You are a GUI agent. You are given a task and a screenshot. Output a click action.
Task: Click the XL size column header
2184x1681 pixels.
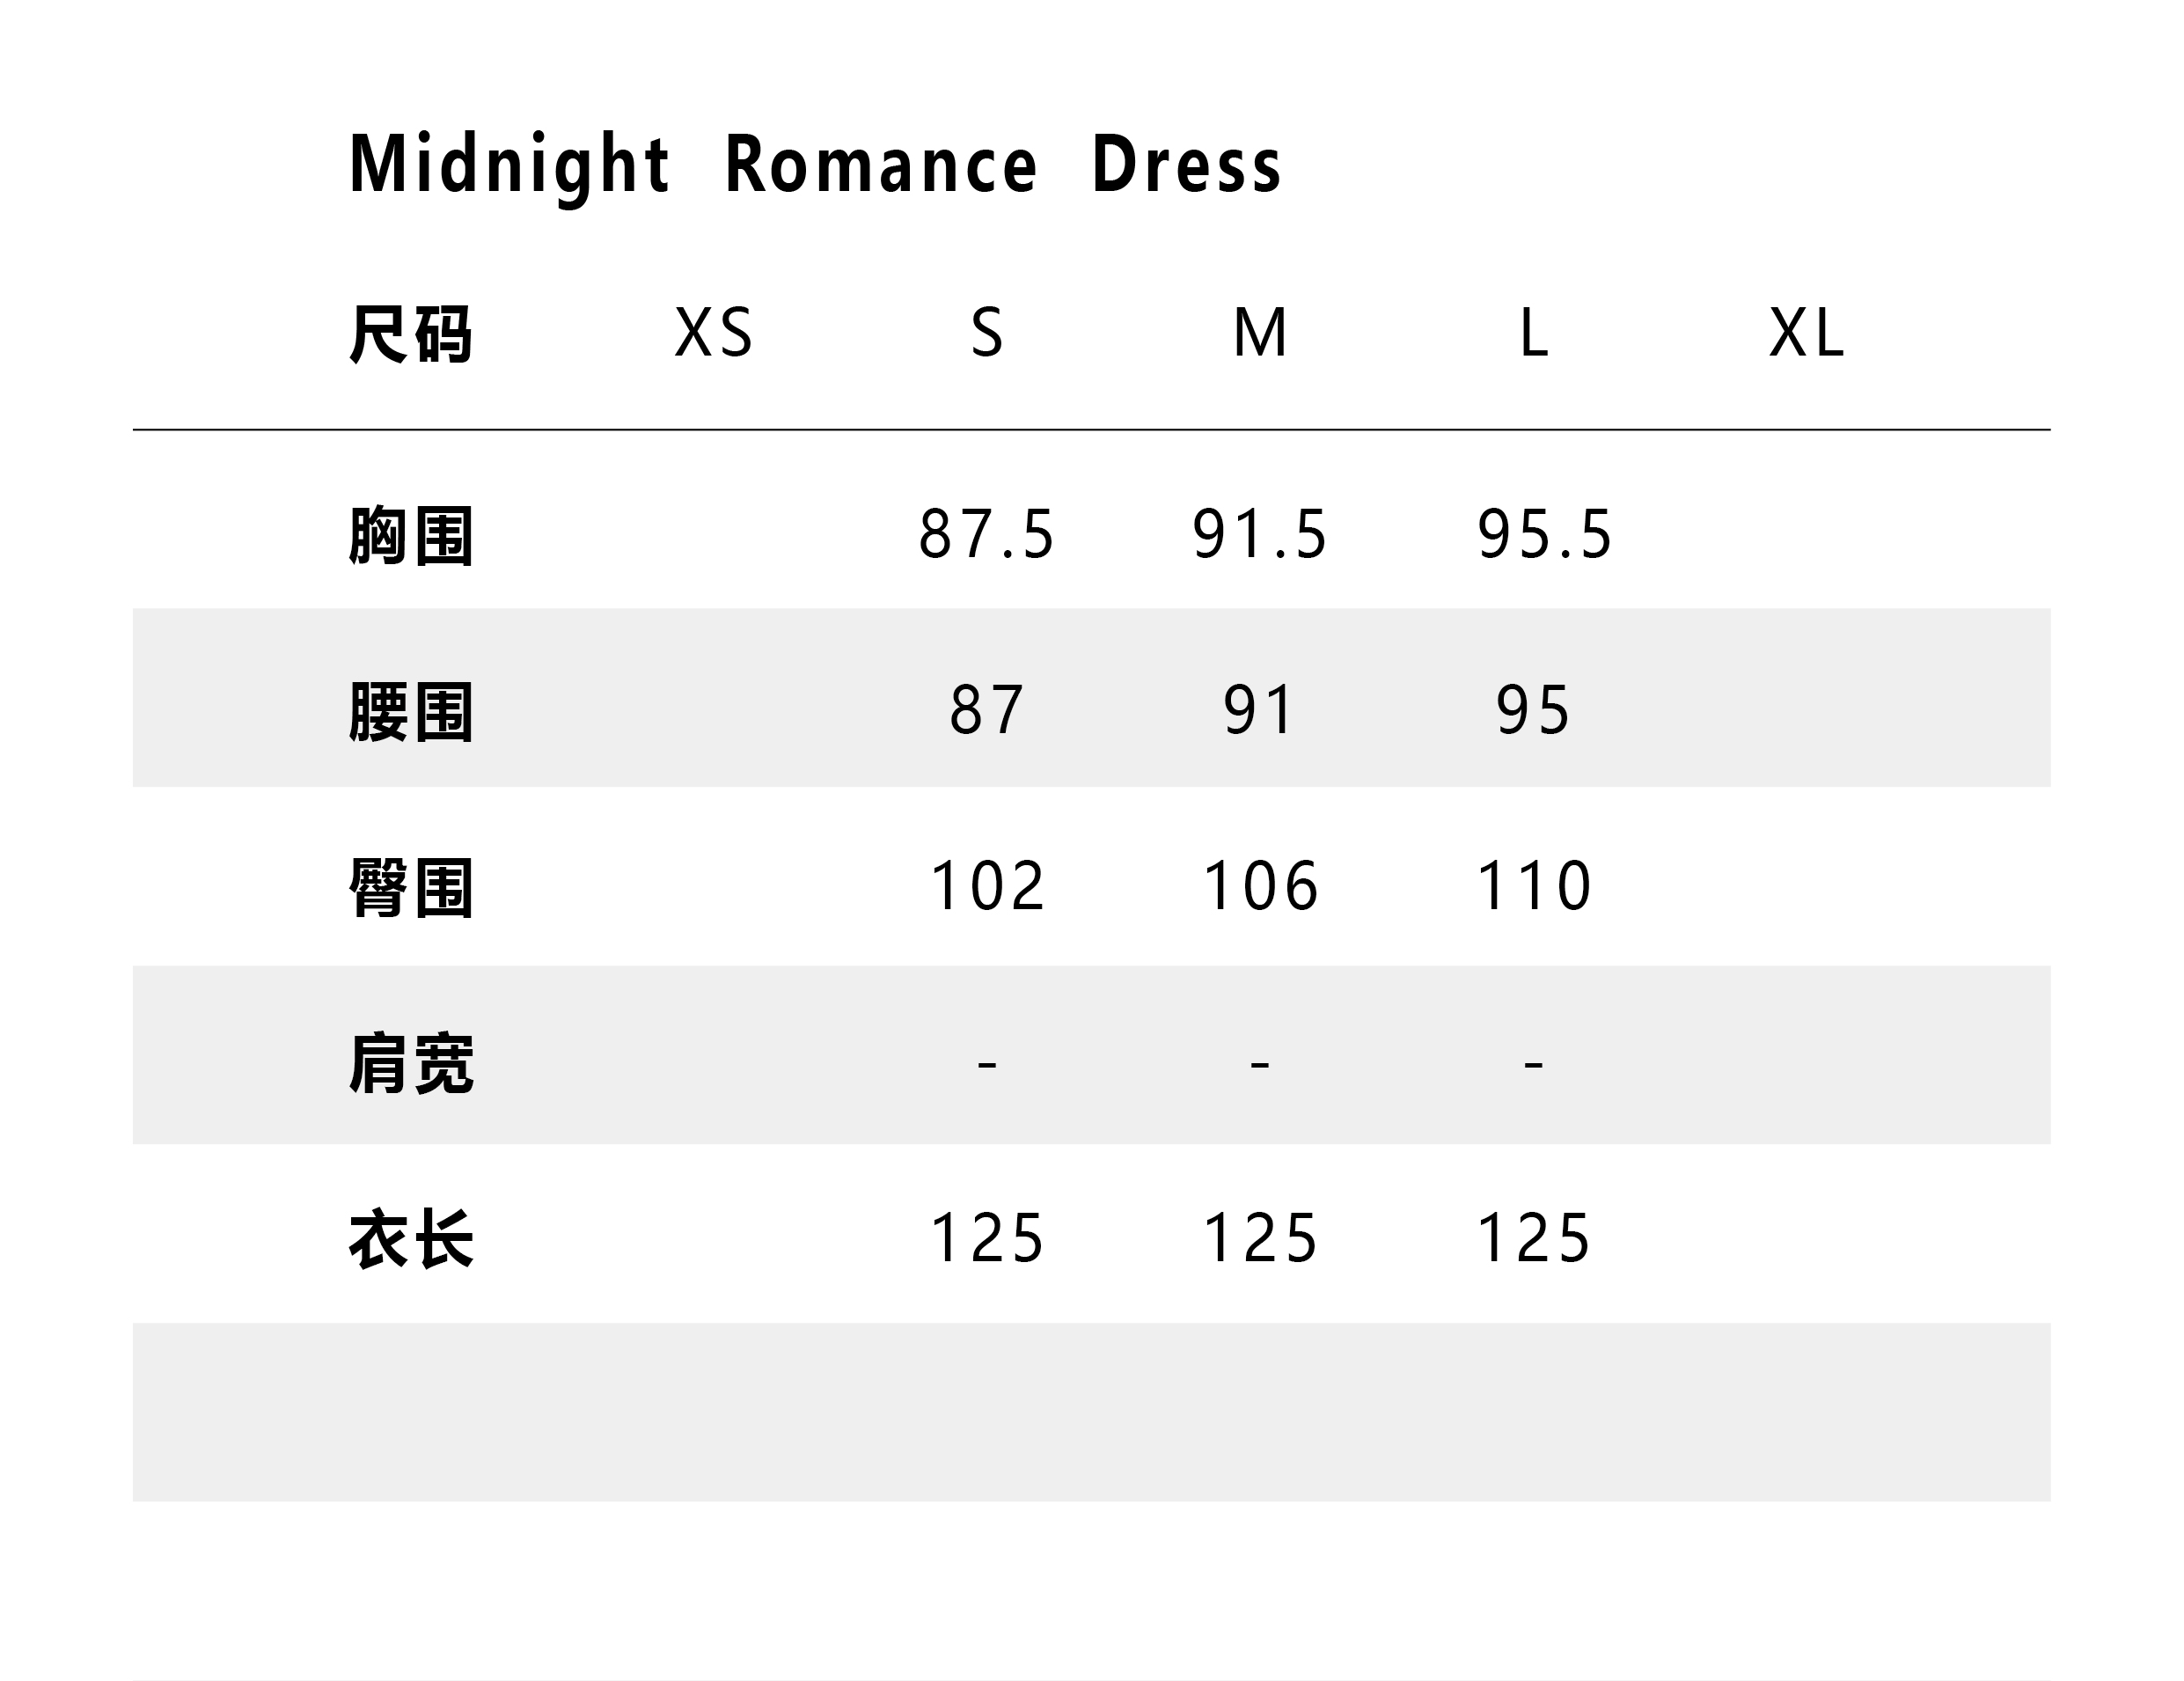tap(1806, 333)
